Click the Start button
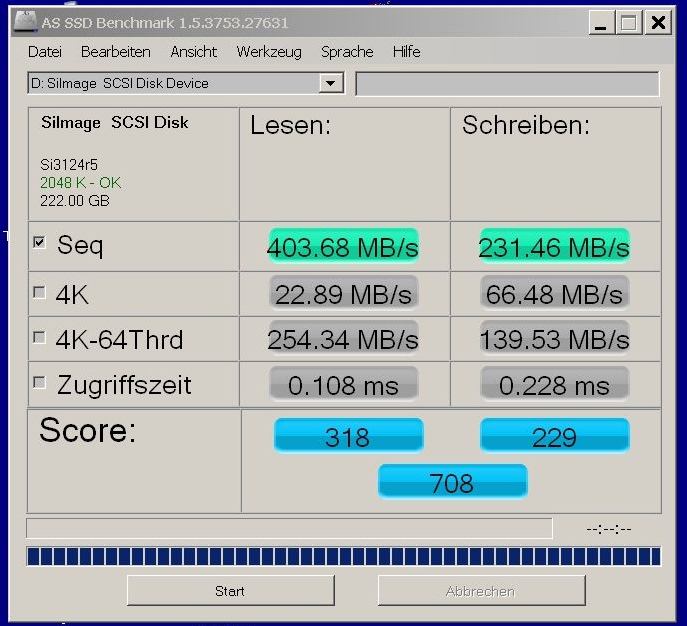This screenshot has height=626, width=687. coord(230,591)
